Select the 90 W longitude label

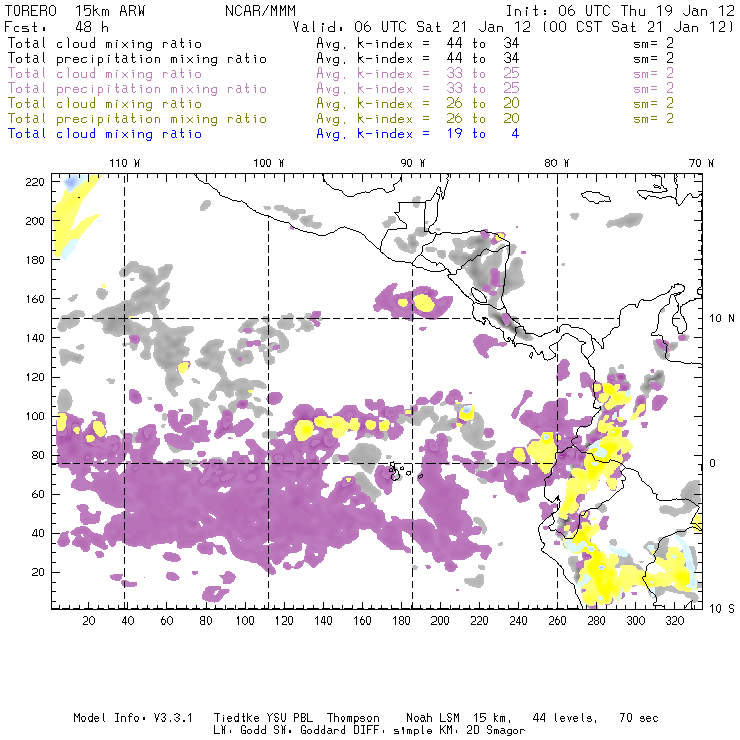coord(413,163)
